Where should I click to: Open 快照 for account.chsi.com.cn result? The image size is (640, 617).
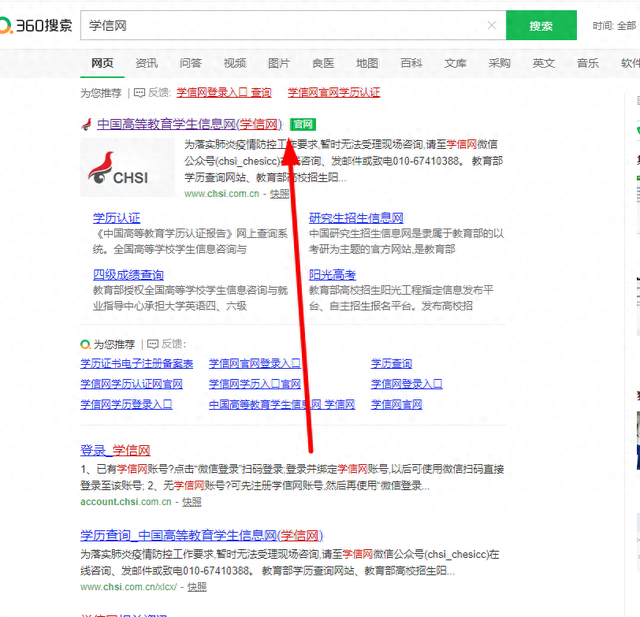pyautogui.click(x=192, y=502)
